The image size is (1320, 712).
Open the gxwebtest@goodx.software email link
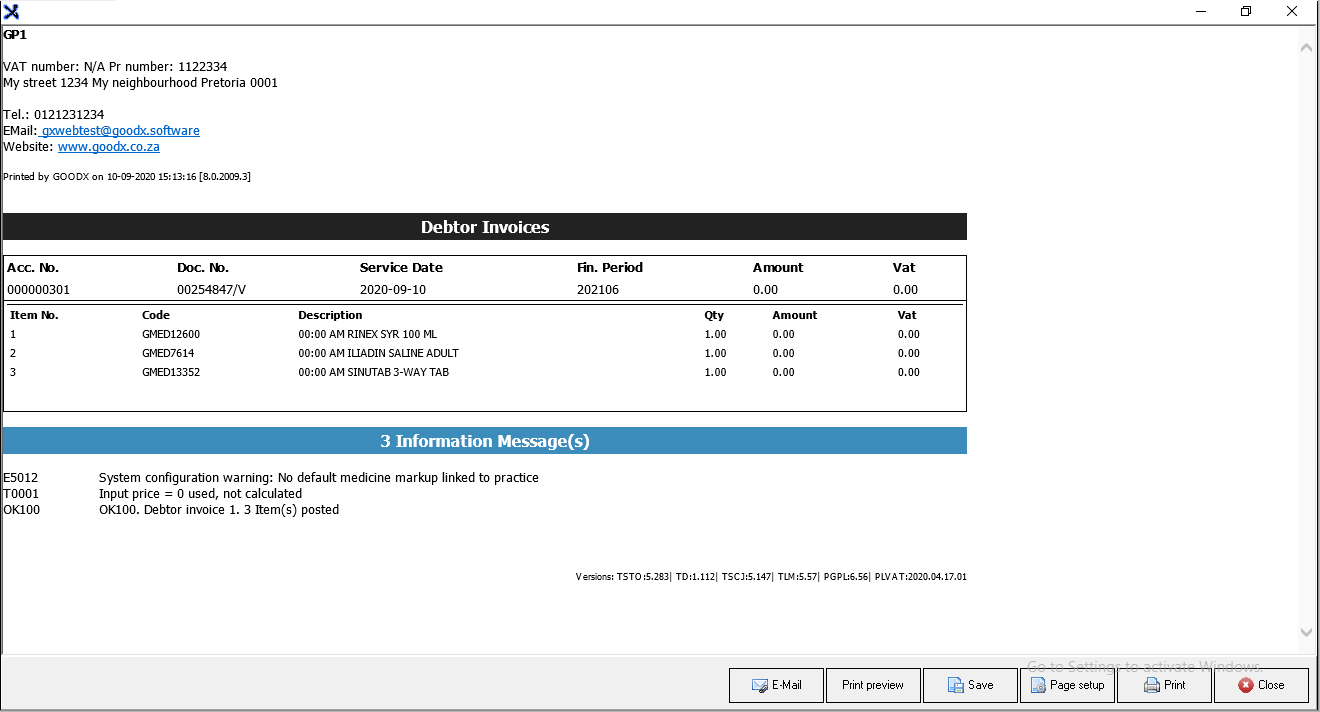120,131
